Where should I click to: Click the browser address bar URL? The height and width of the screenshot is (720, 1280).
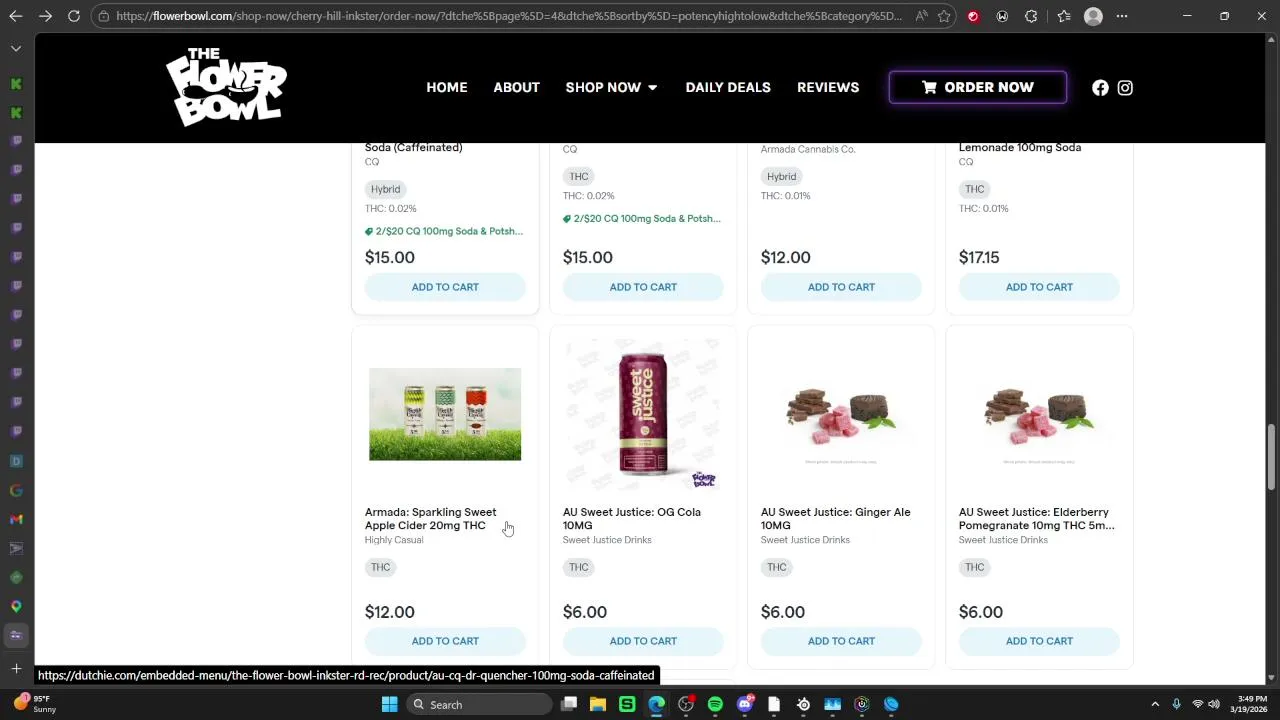point(508,16)
